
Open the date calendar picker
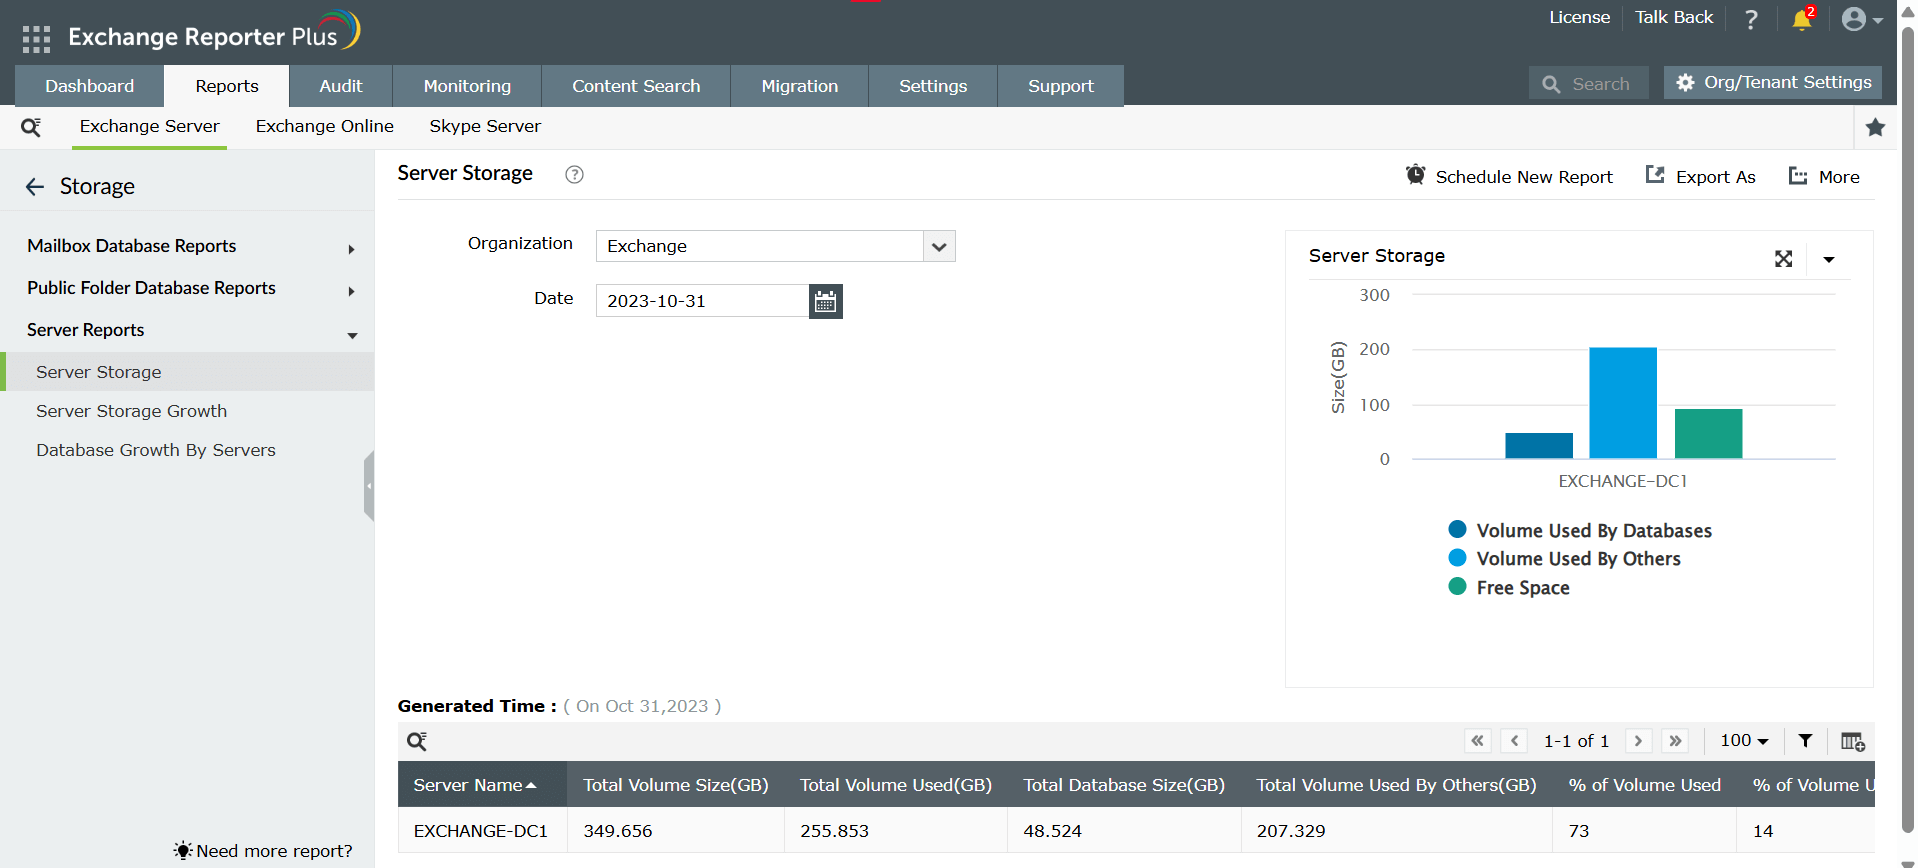tap(825, 301)
